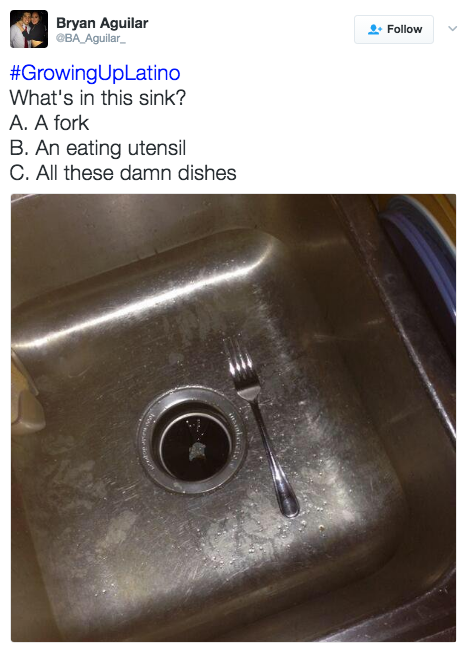
Task: Select the line "C. All these damn dishes"
Action: [123, 173]
